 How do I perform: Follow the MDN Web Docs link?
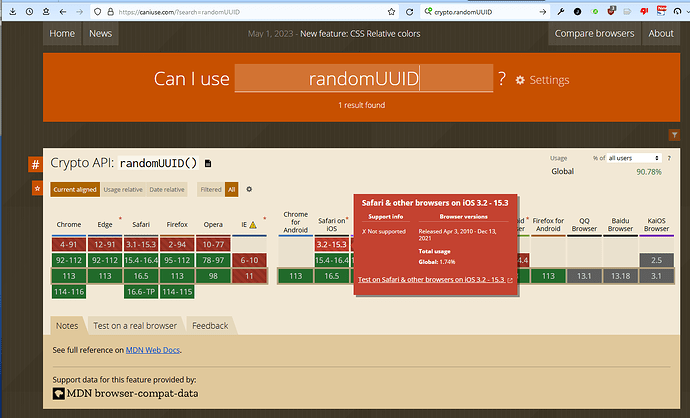pos(153,350)
